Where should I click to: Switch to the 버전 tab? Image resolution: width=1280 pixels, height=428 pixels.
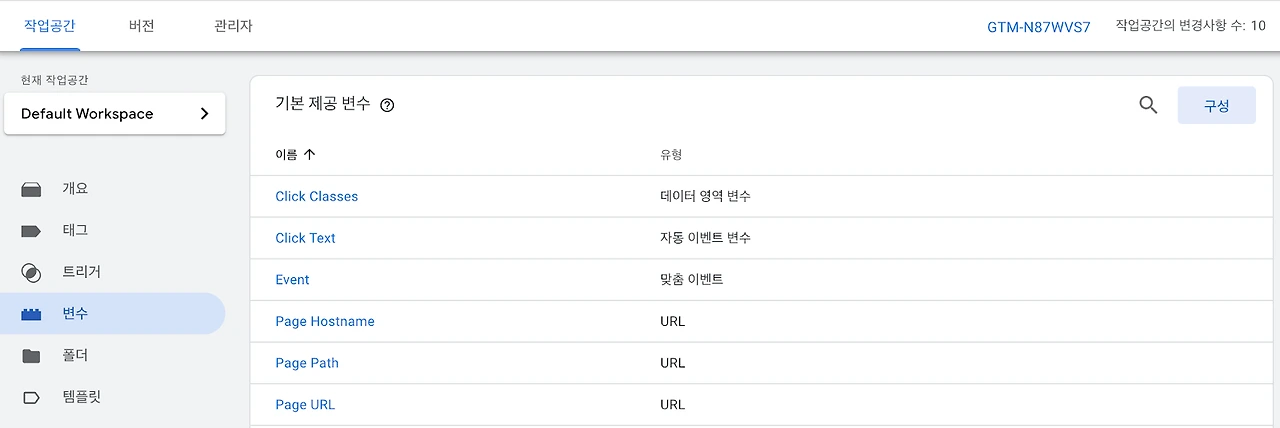point(142,26)
